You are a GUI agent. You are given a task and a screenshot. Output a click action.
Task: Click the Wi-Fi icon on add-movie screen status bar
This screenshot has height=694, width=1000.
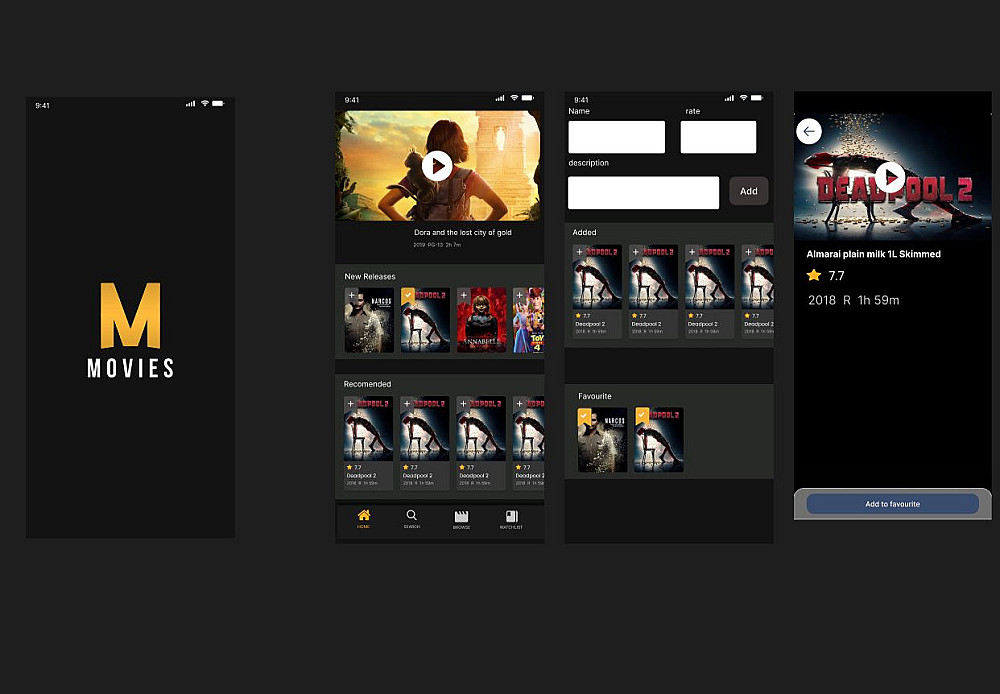click(x=744, y=98)
